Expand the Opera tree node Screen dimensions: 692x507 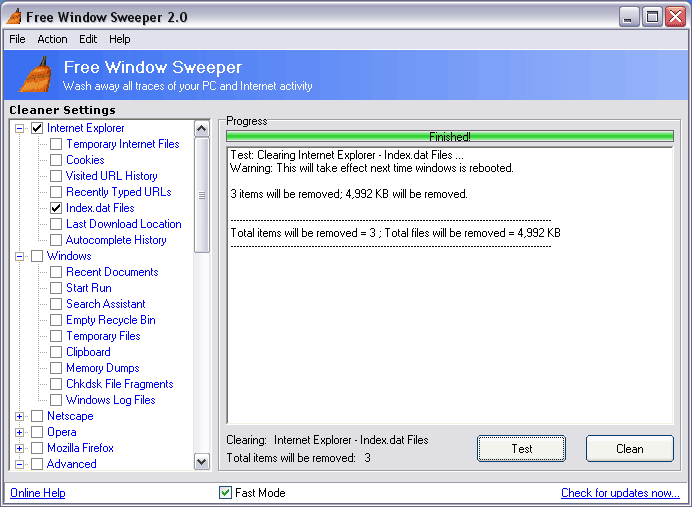[x=19, y=432]
